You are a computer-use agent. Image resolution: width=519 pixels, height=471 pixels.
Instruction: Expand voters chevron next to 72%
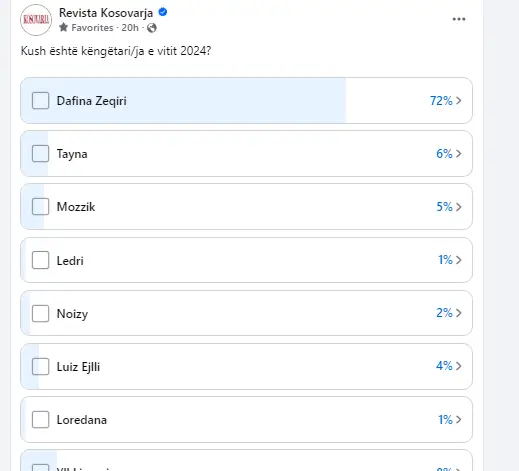(x=459, y=100)
